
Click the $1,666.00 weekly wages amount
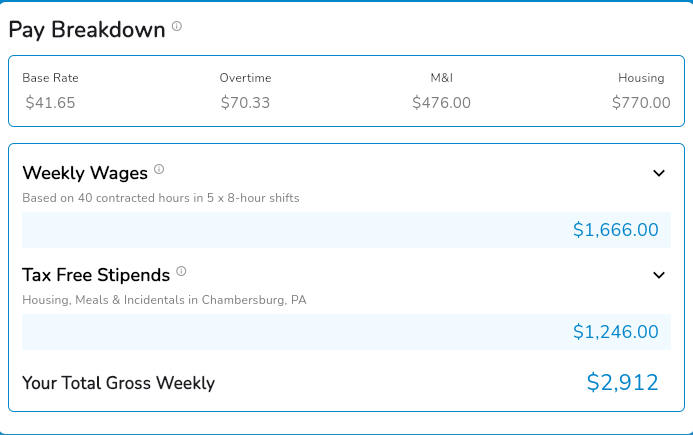point(615,230)
